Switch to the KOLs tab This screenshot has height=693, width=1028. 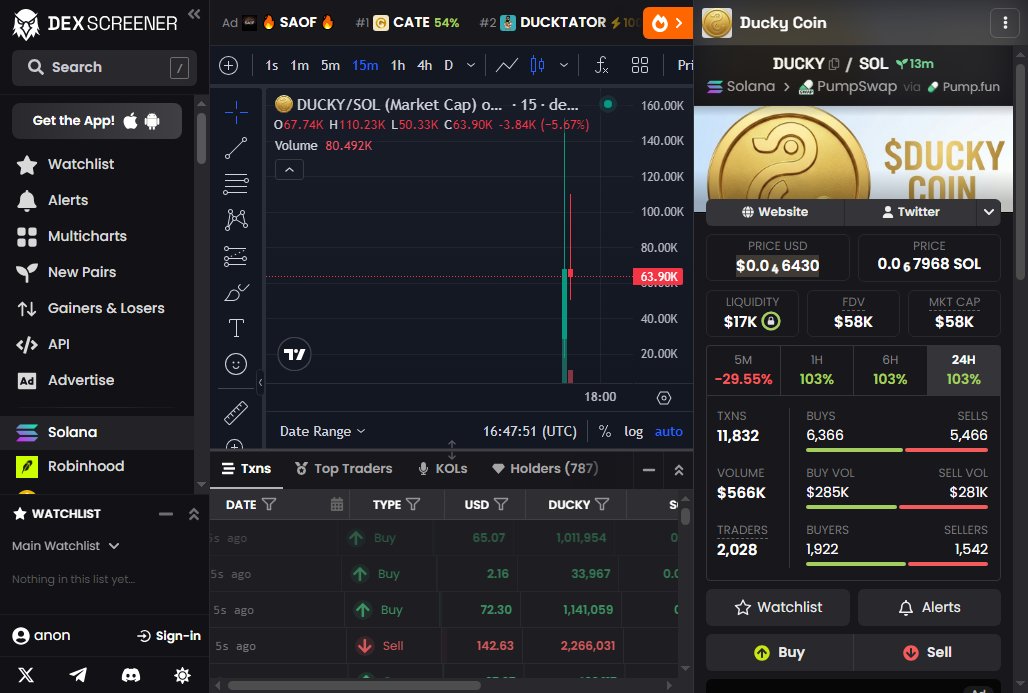point(443,468)
